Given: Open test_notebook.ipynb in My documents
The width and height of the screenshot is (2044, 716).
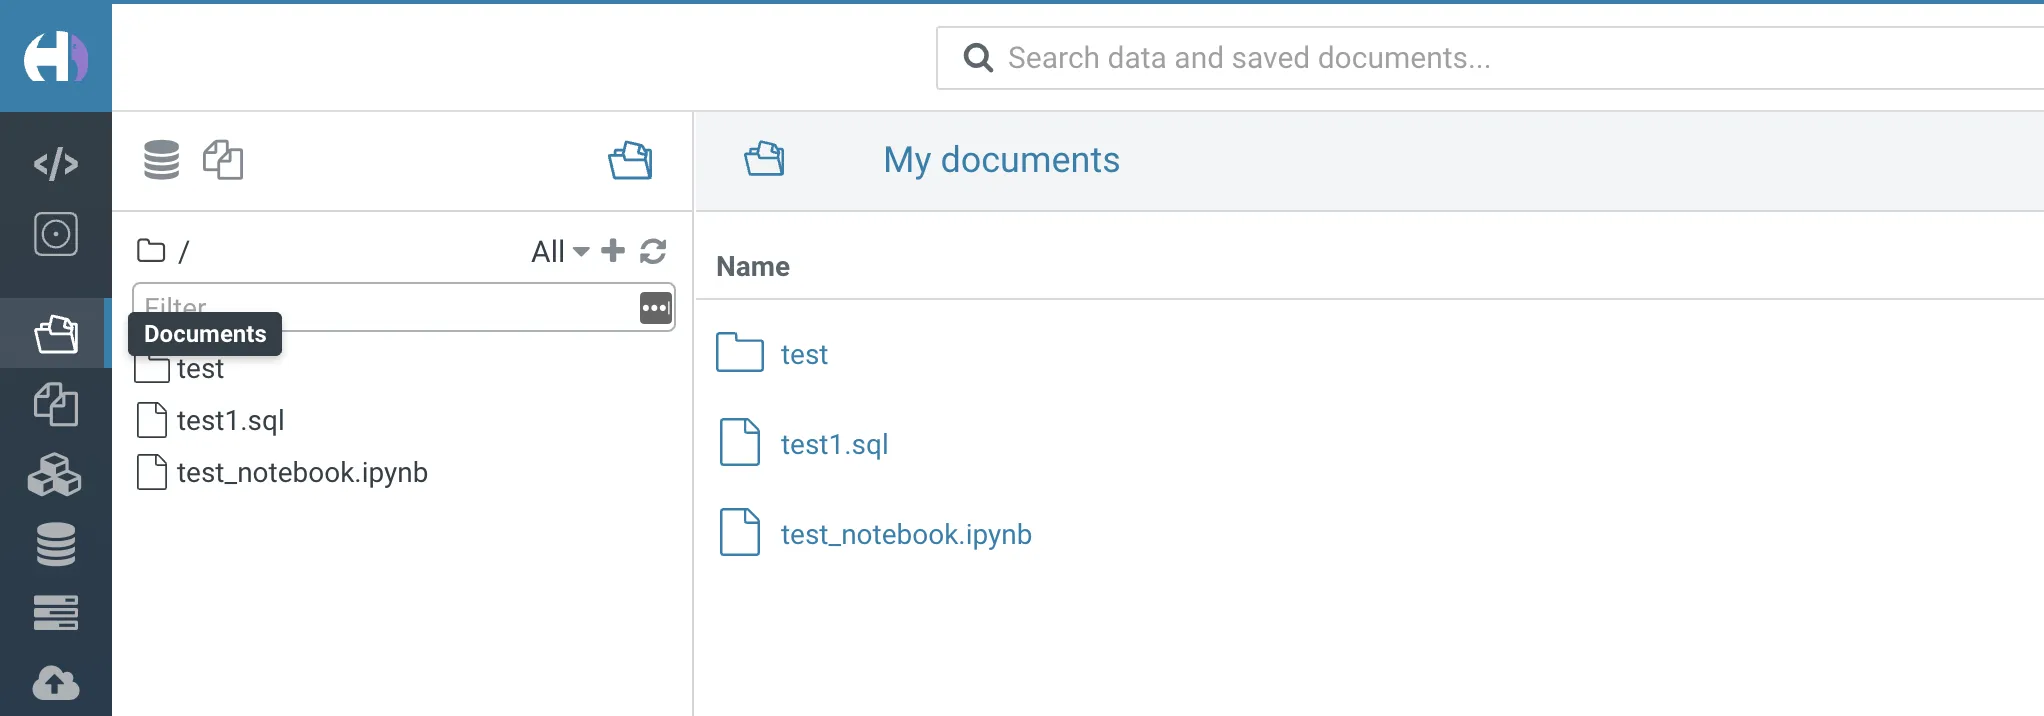Looking at the screenshot, I should [x=905, y=534].
